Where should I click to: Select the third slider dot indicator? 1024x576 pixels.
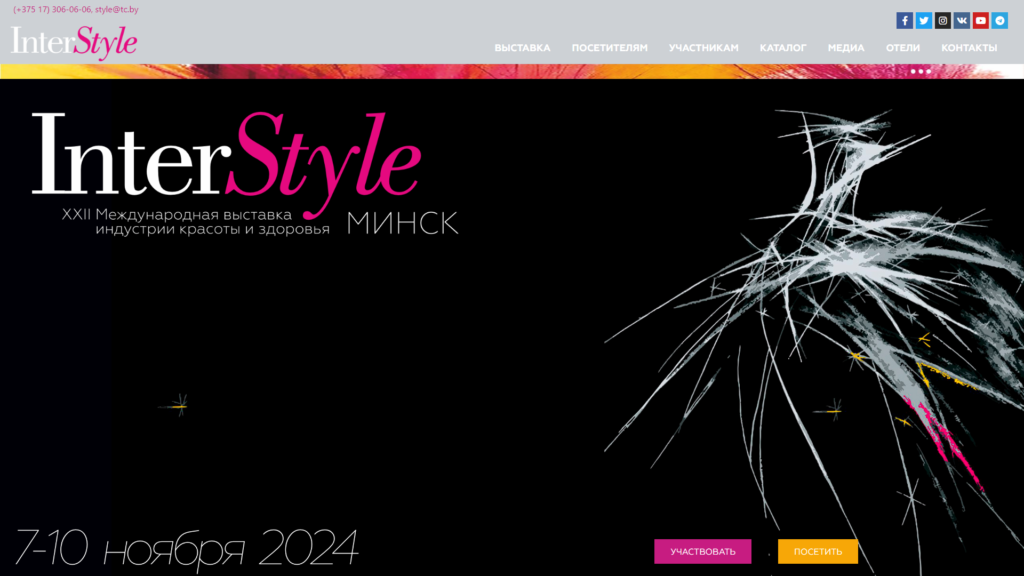click(928, 71)
